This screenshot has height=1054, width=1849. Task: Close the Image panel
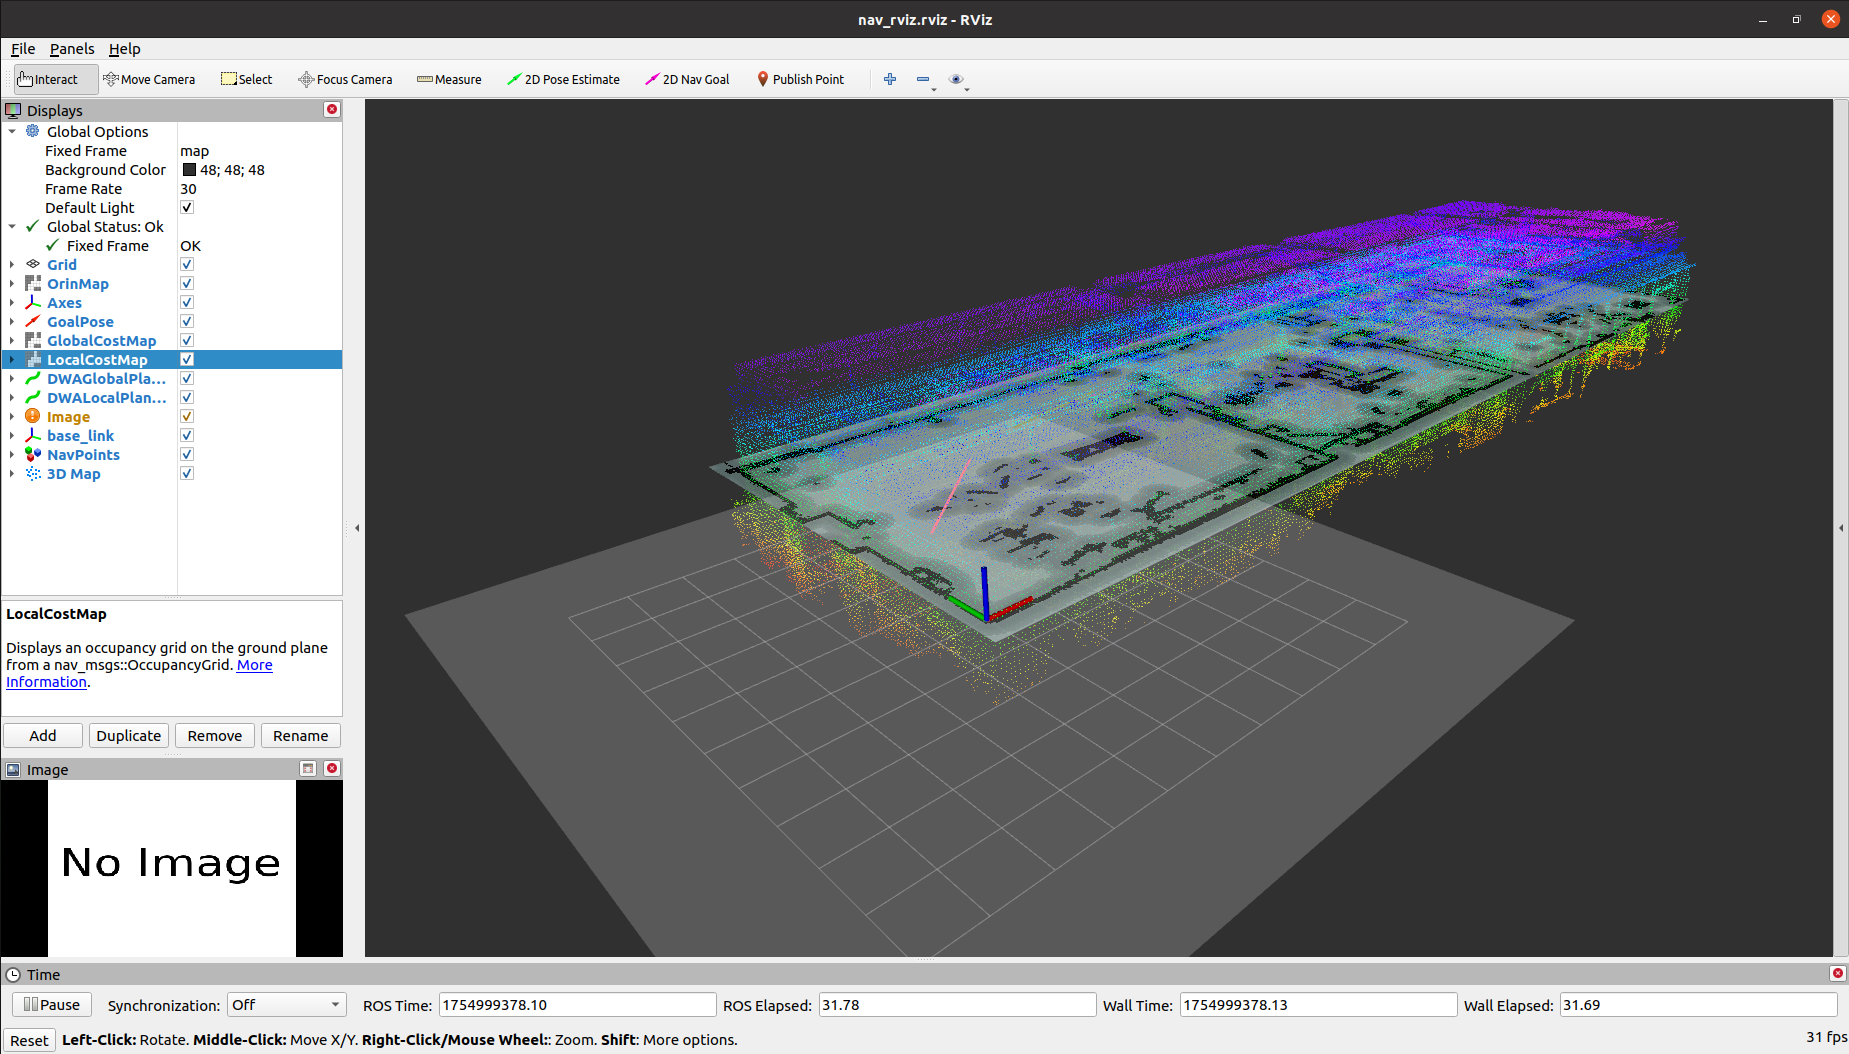(x=332, y=768)
